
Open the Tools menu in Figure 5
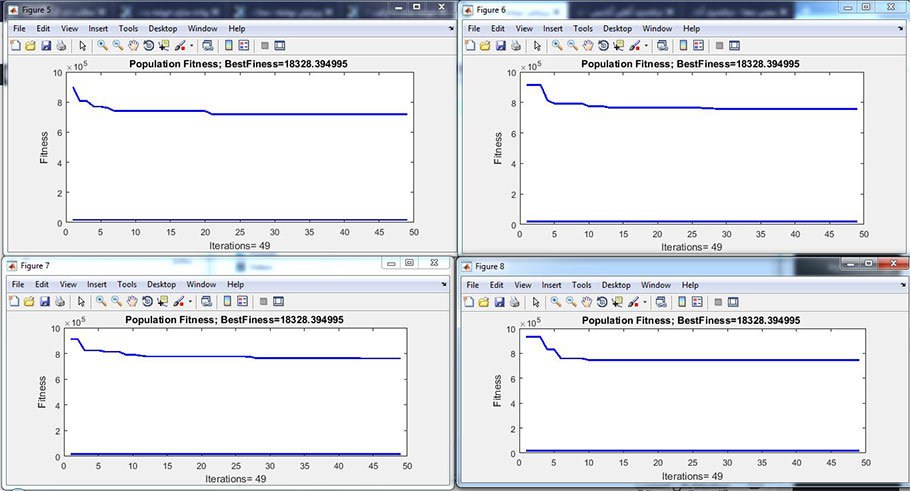(x=128, y=29)
